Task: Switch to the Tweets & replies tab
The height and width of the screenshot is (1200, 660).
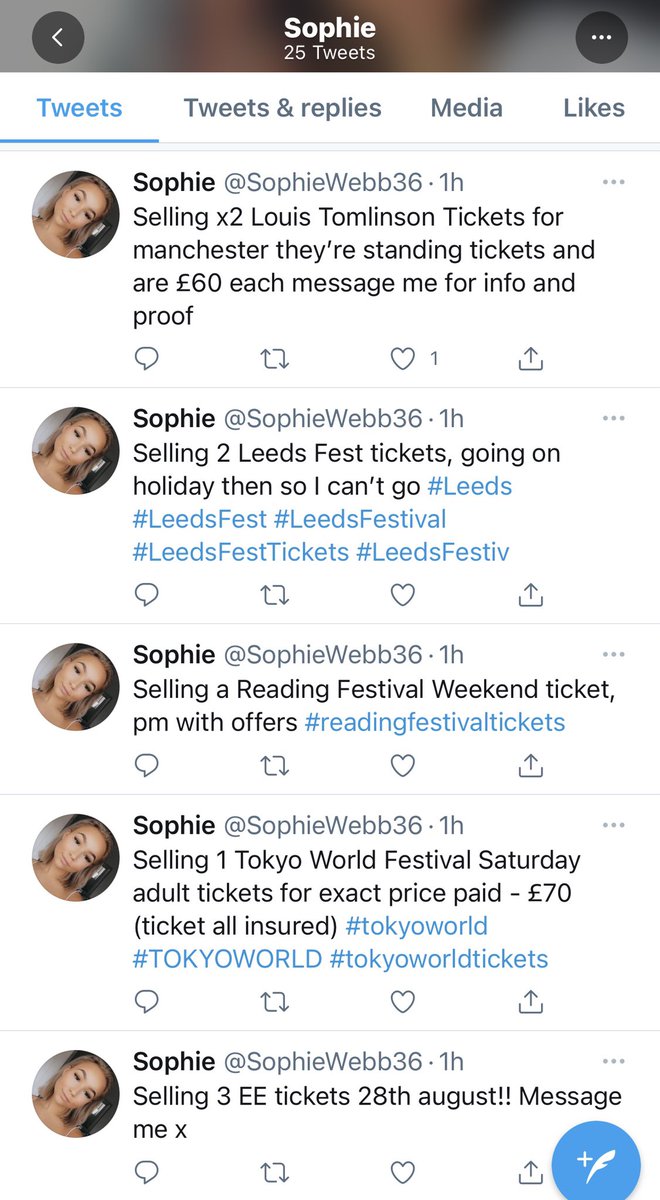Action: [283, 108]
